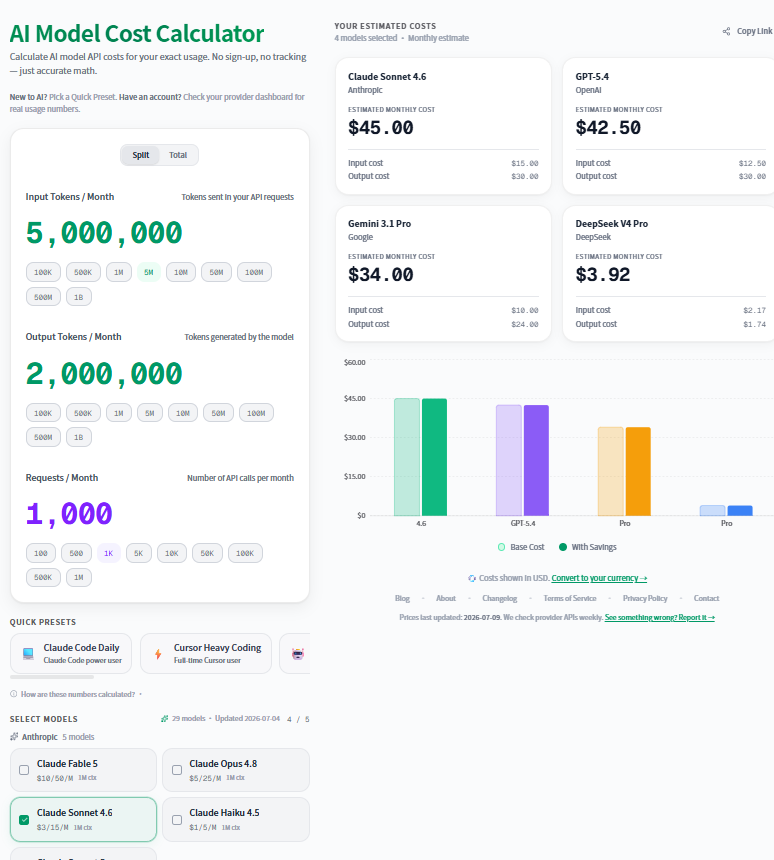
Task: Open the Contact footer link
Action: 707,598
